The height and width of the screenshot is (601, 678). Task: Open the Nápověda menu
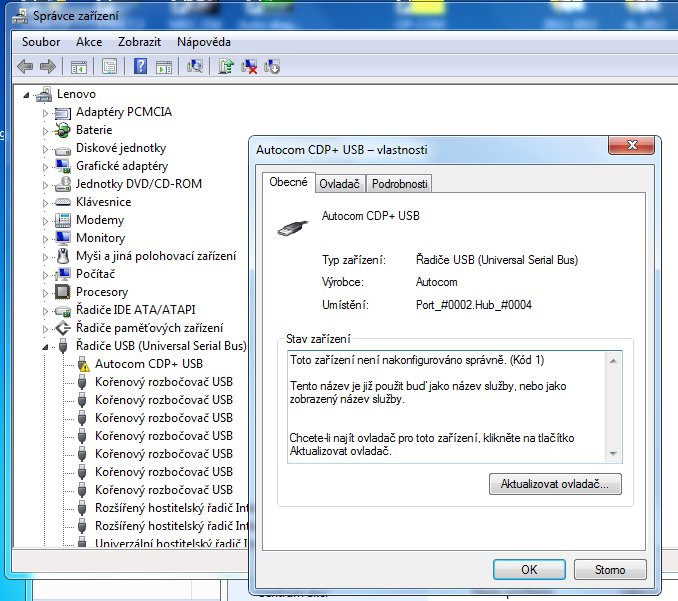204,42
